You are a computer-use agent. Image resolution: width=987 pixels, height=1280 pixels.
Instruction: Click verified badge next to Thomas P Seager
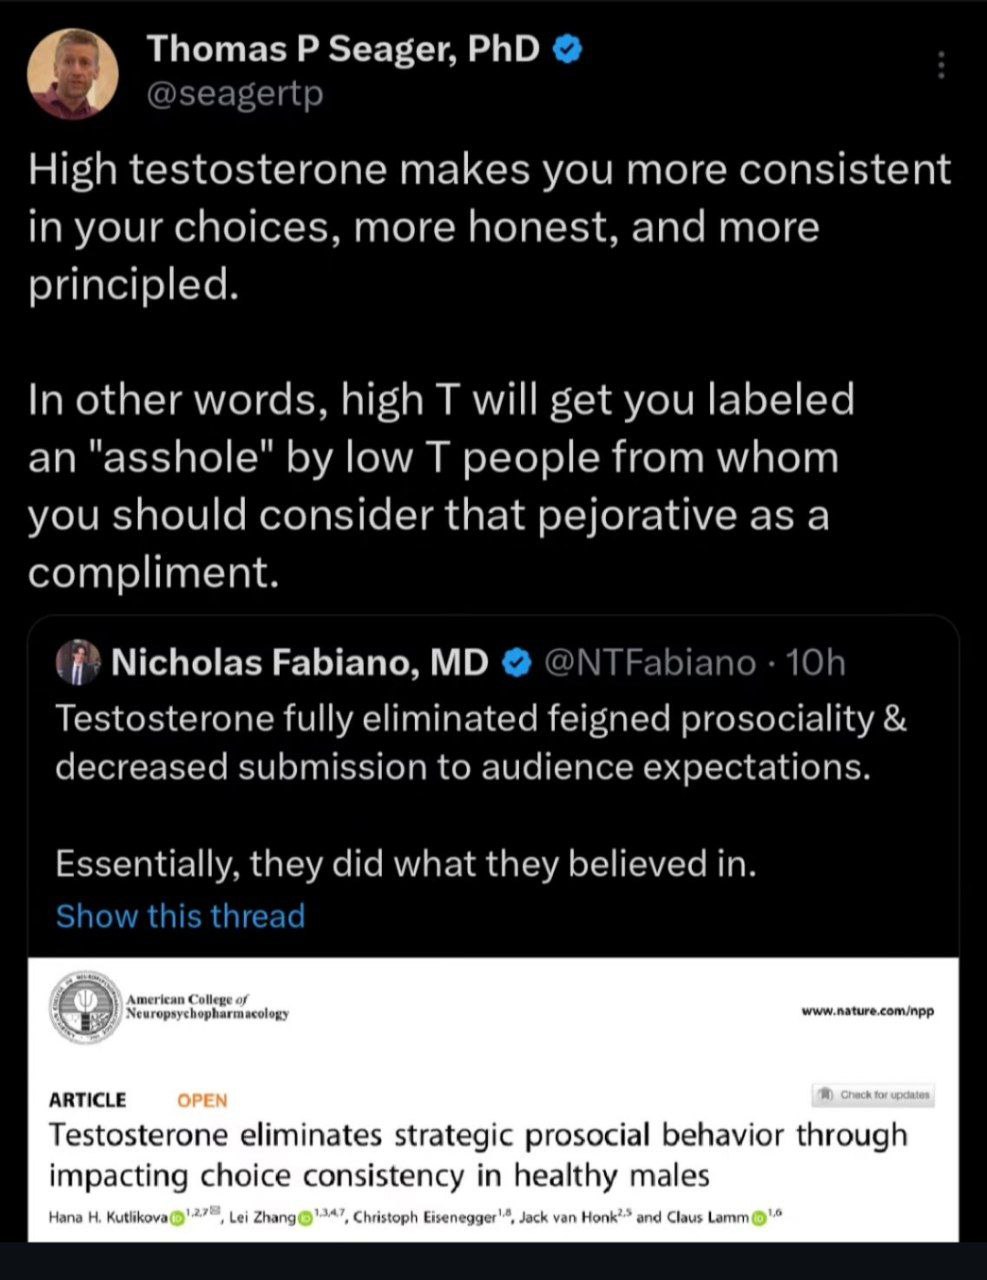568,48
